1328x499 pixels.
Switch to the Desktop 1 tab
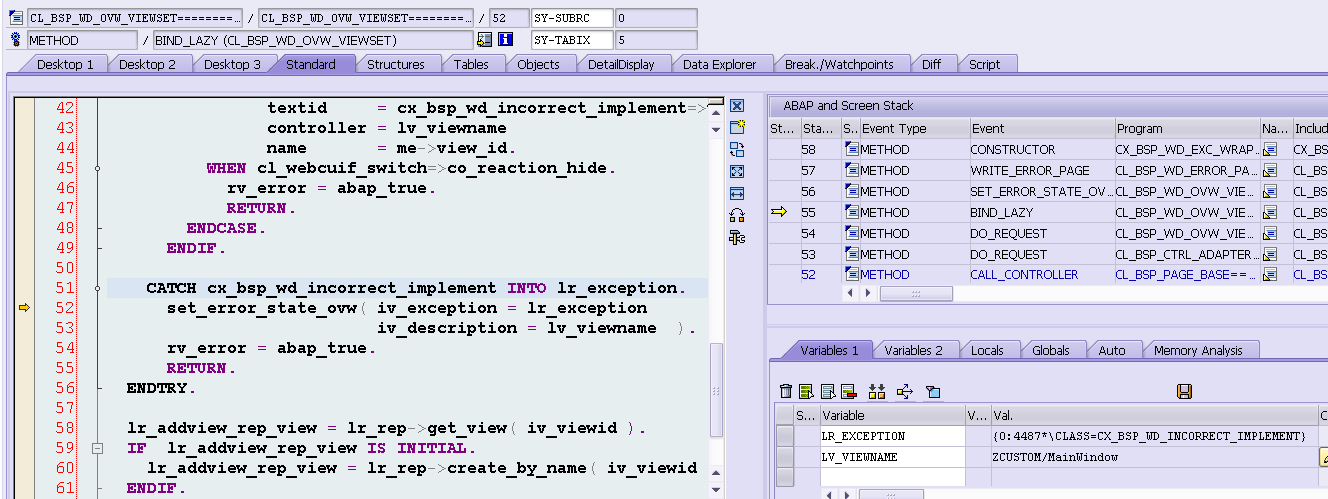[x=65, y=64]
